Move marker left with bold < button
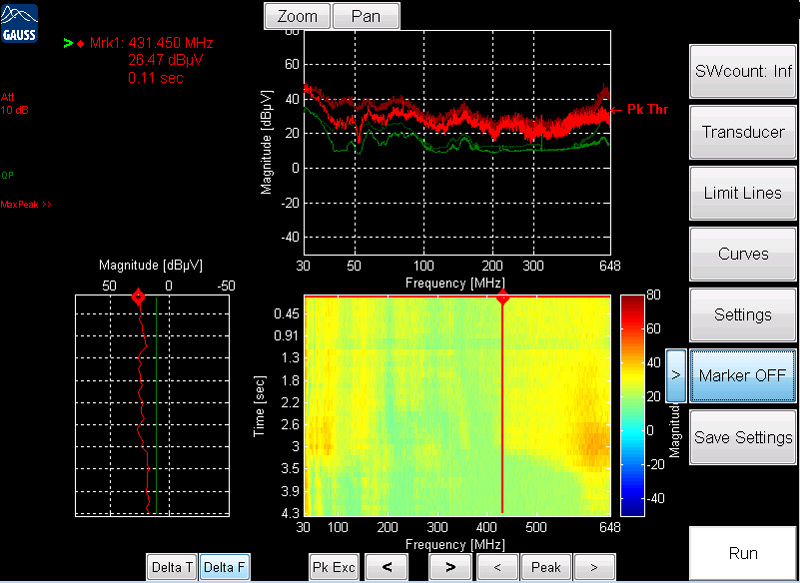The image size is (800, 583). [387, 567]
